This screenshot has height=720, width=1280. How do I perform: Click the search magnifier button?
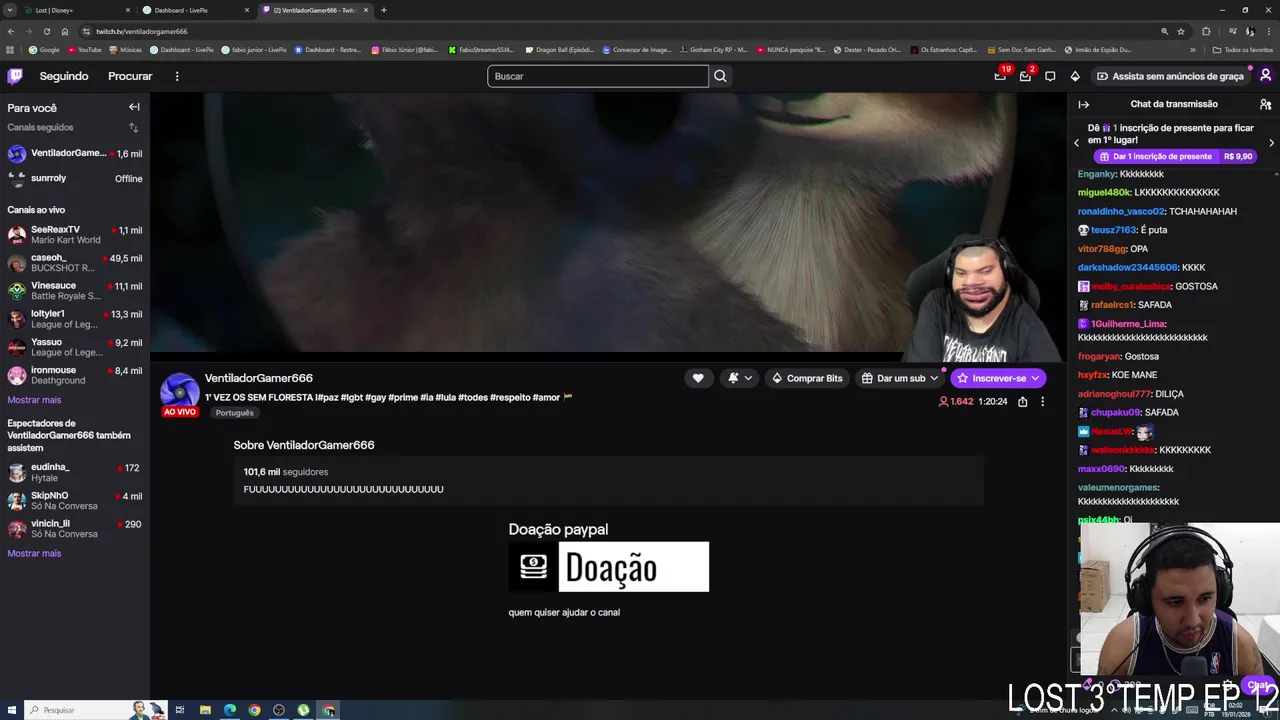pos(720,76)
